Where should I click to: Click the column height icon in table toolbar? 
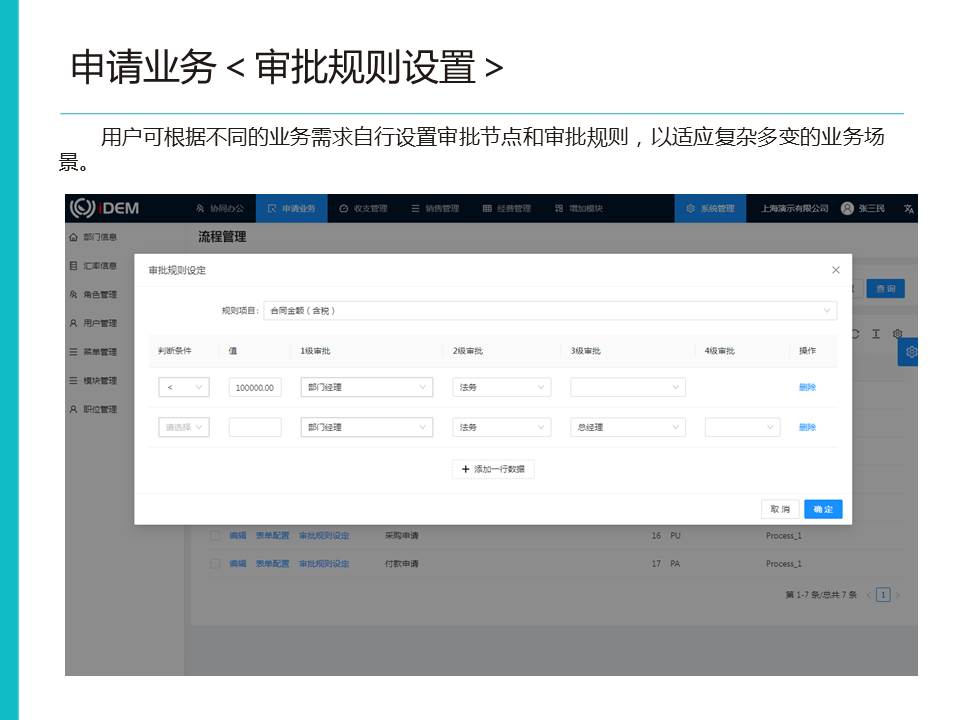[875, 334]
